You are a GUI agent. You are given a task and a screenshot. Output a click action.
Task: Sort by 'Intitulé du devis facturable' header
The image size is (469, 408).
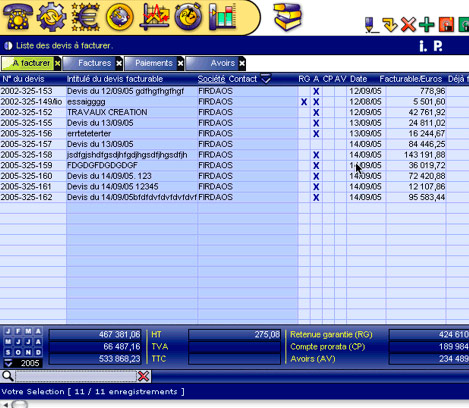(x=115, y=79)
